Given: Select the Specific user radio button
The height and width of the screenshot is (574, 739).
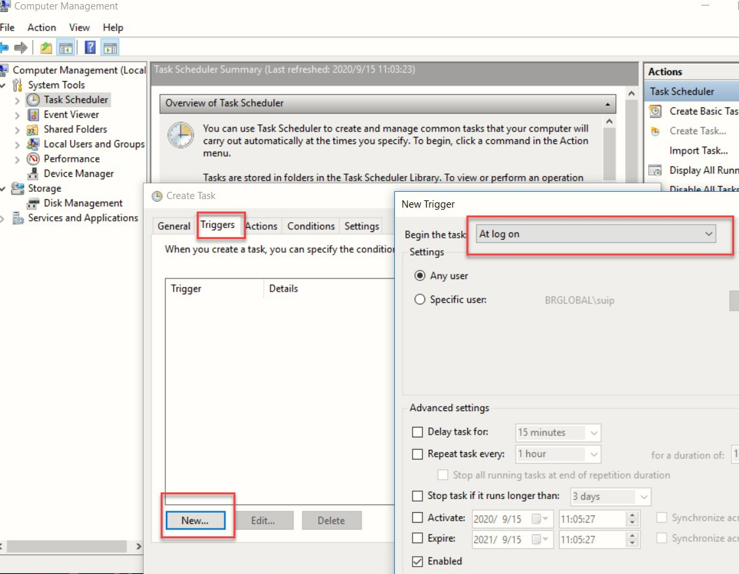Looking at the screenshot, I should (x=419, y=299).
